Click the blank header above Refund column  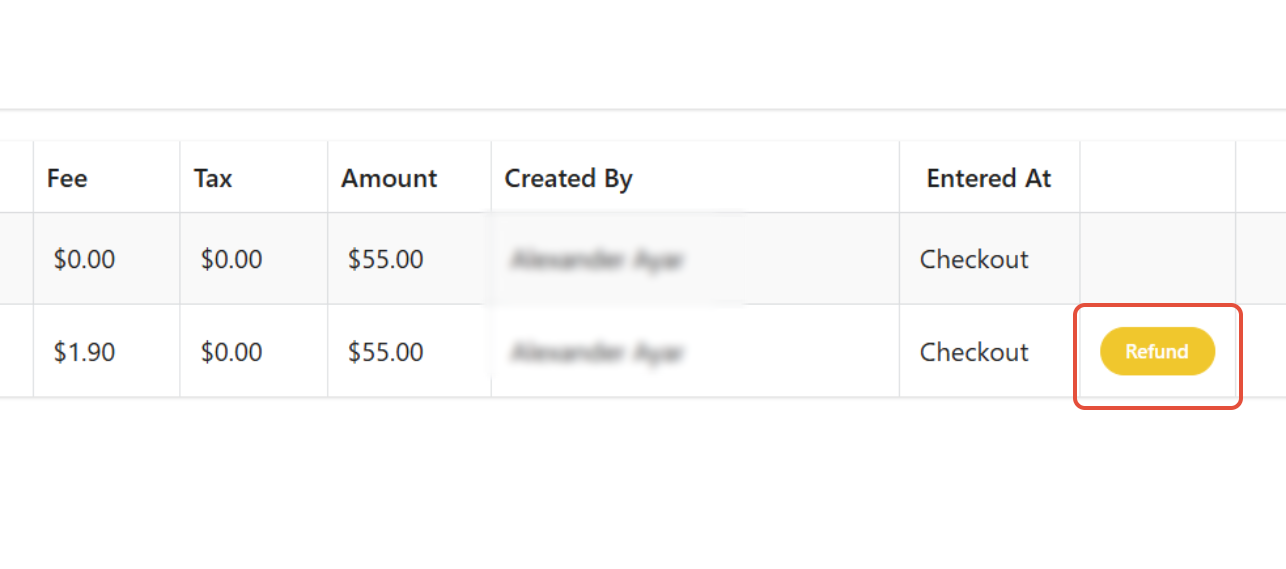(x=1158, y=178)
